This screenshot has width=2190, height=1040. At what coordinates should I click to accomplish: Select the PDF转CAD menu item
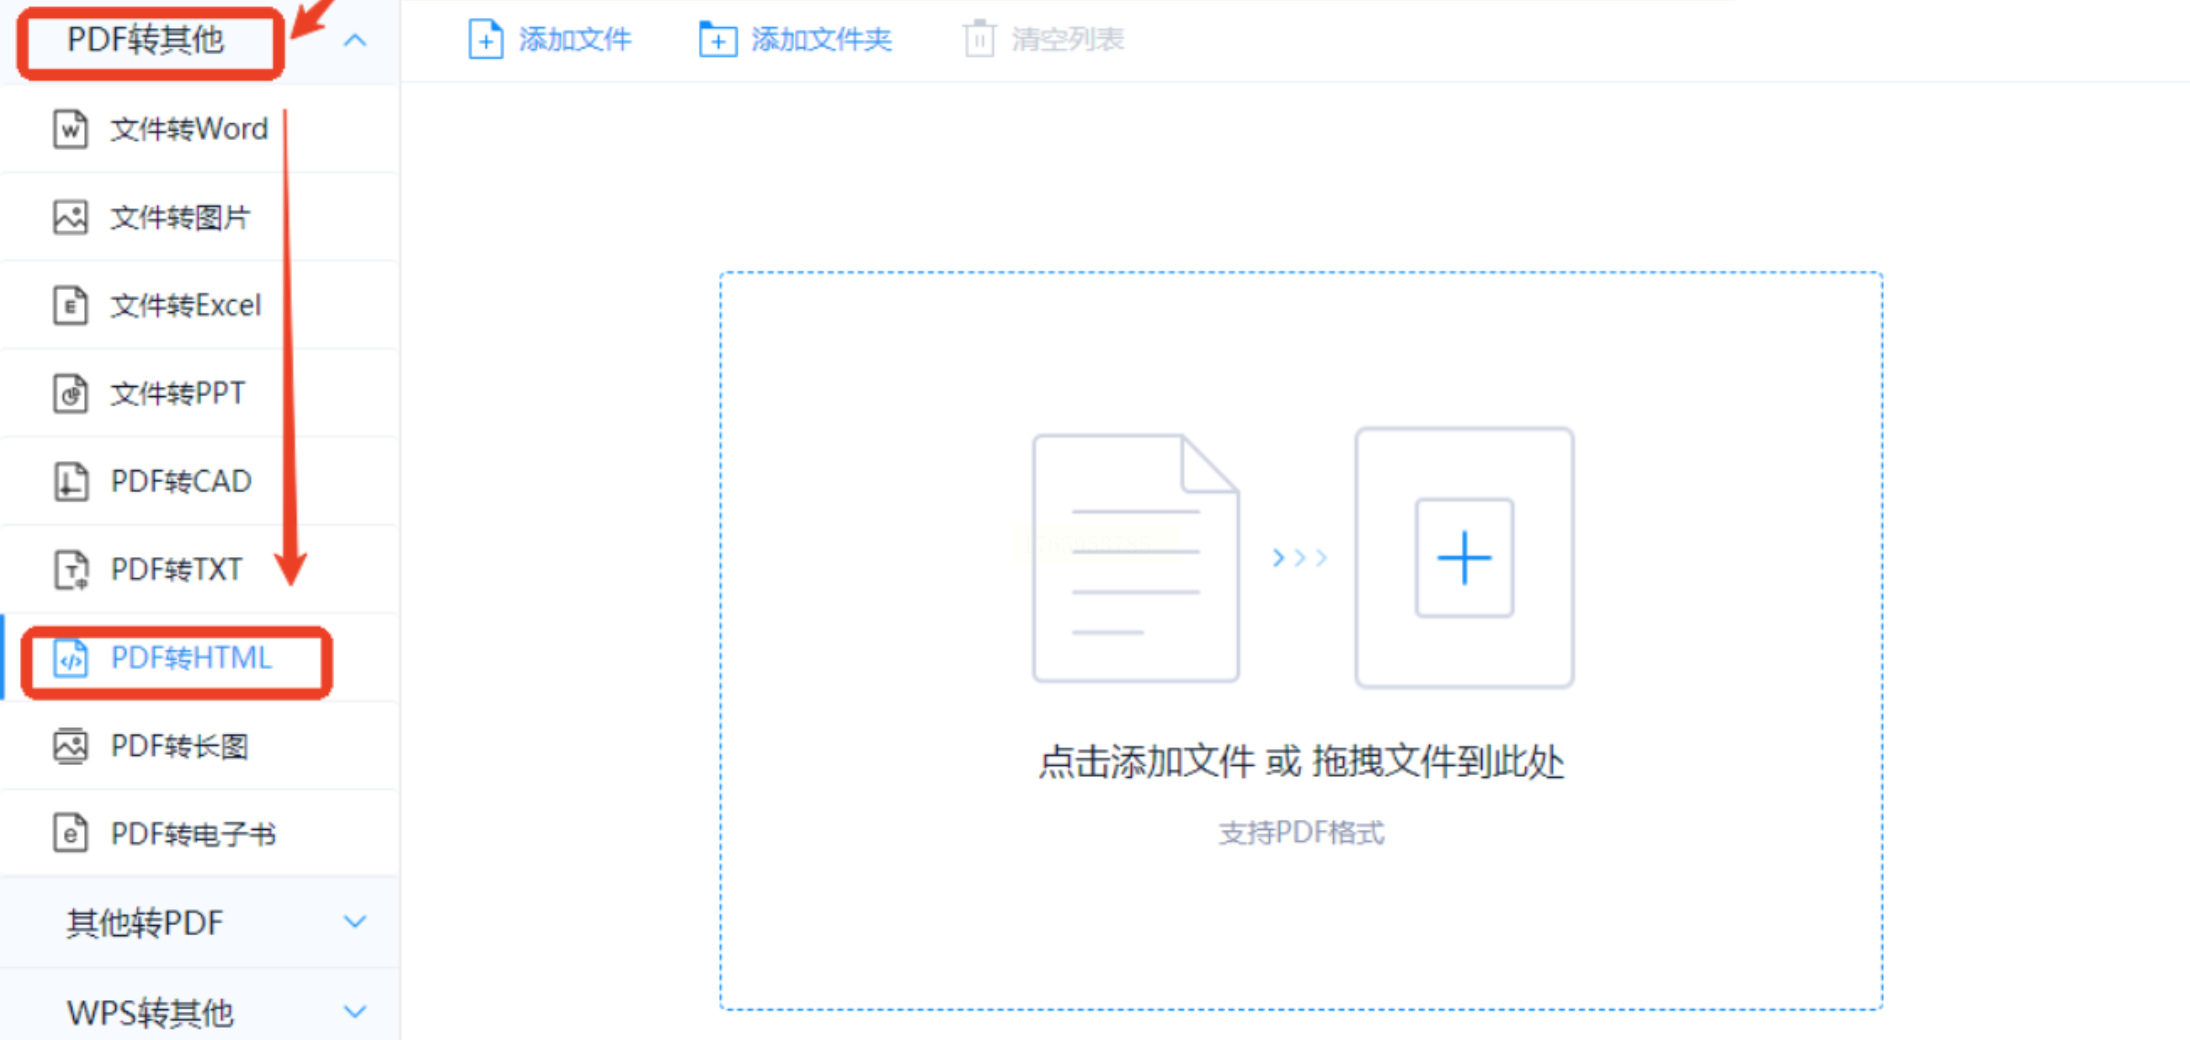(200, 481)
